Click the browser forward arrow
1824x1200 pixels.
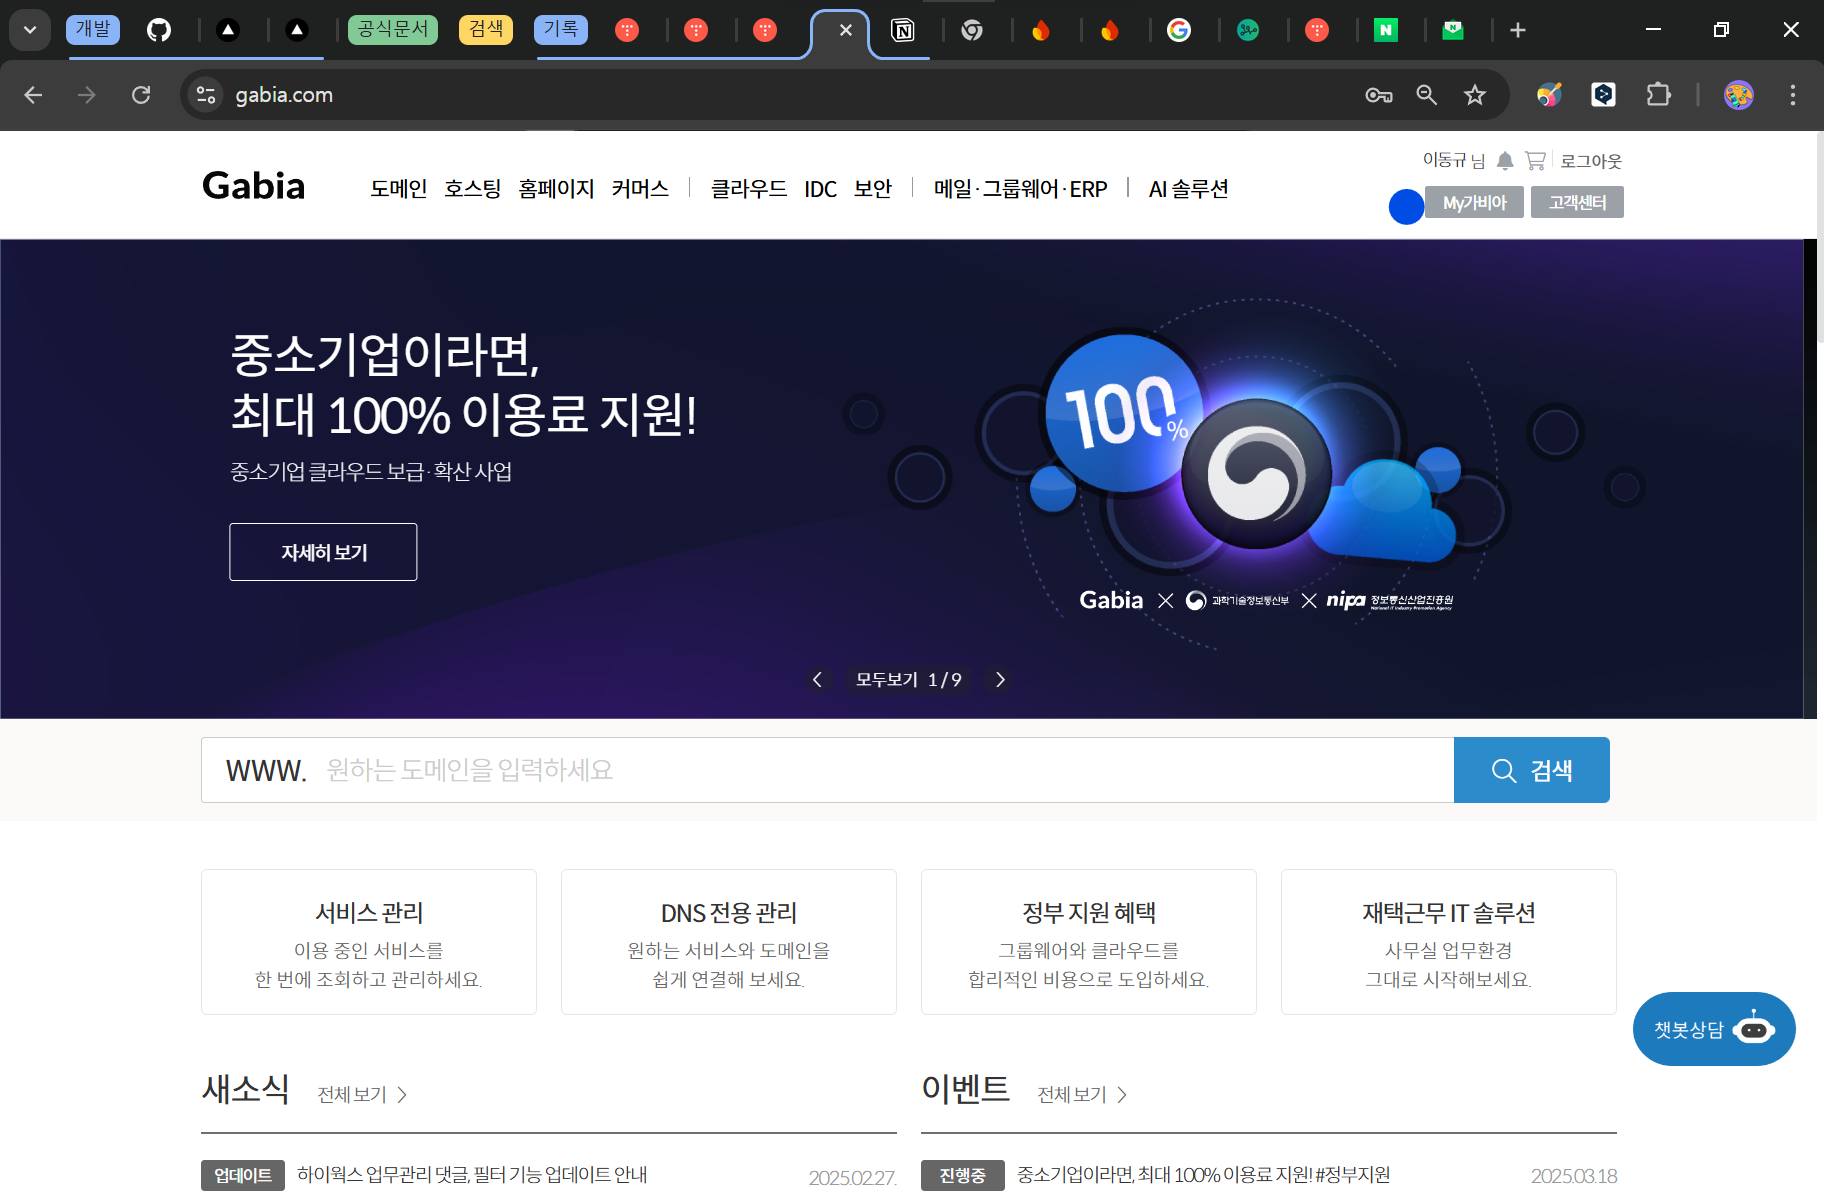point(87,95)
